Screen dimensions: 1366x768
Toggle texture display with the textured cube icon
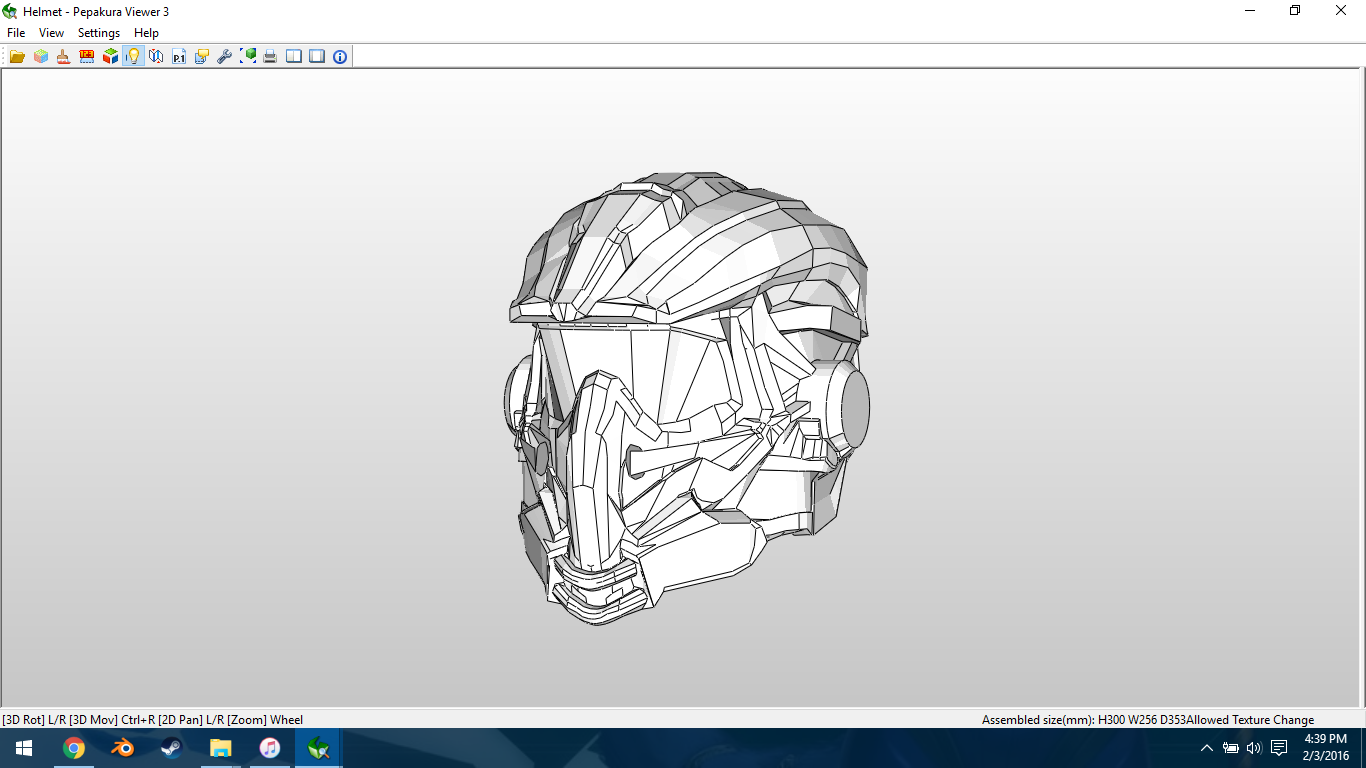coord(41,57)
